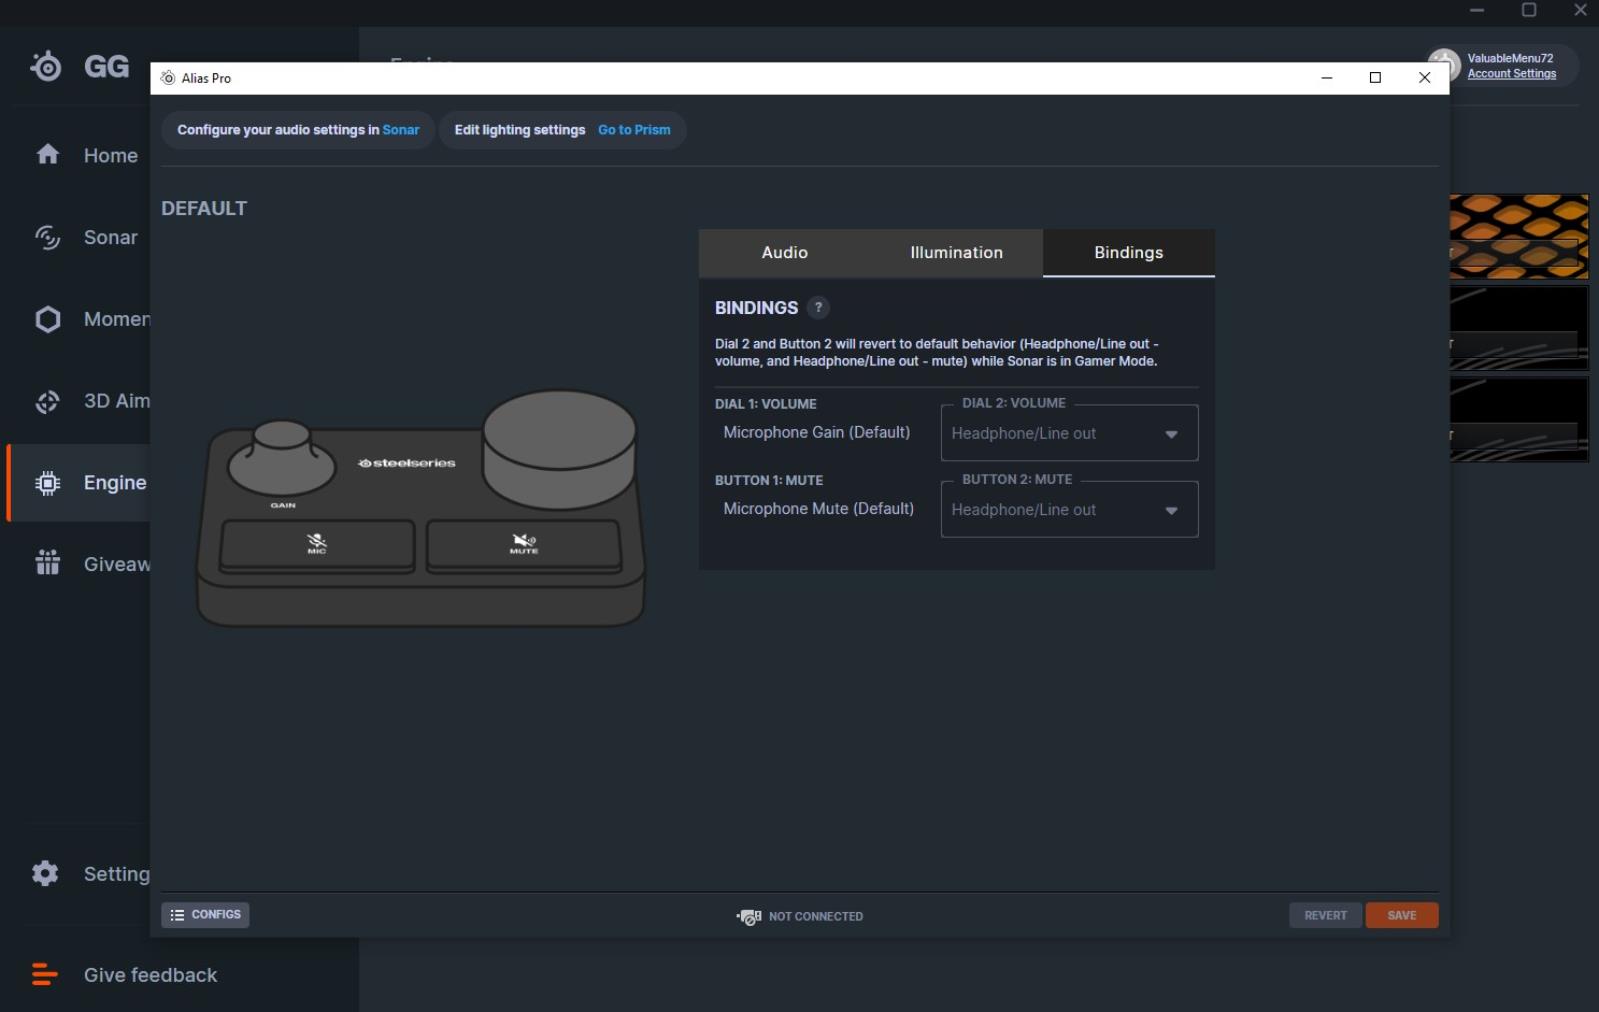Screen dimensions: 1599x1012
Task: Click the Moments hexagon icon
Action: pos(47,319)
